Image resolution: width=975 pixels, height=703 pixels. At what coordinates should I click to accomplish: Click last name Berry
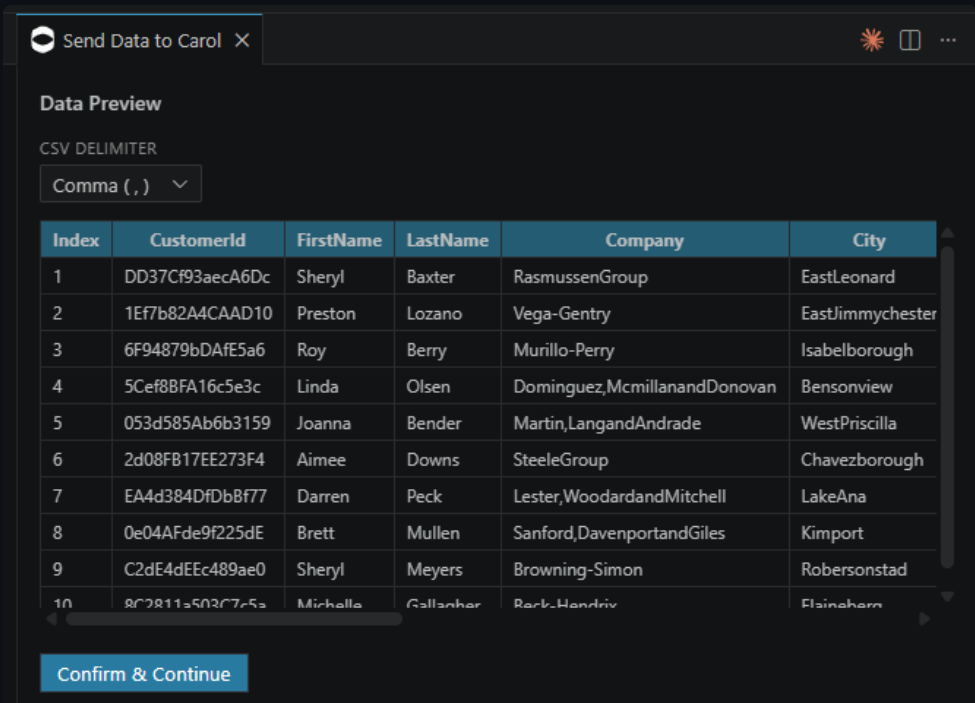point(427,351)
